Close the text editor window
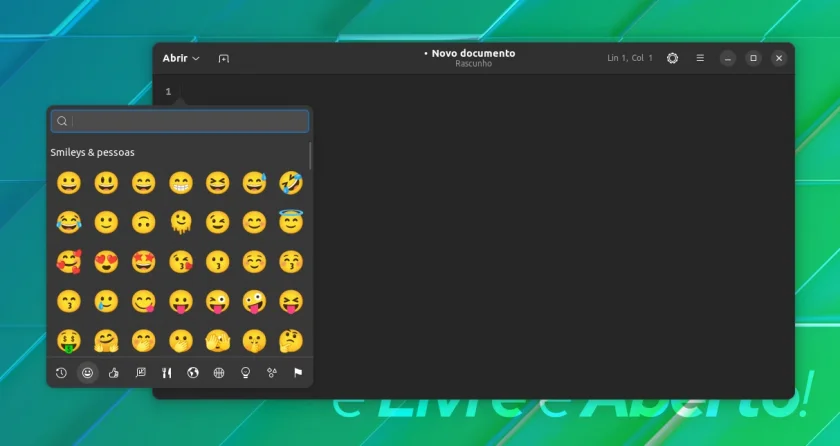 [779, 58]
